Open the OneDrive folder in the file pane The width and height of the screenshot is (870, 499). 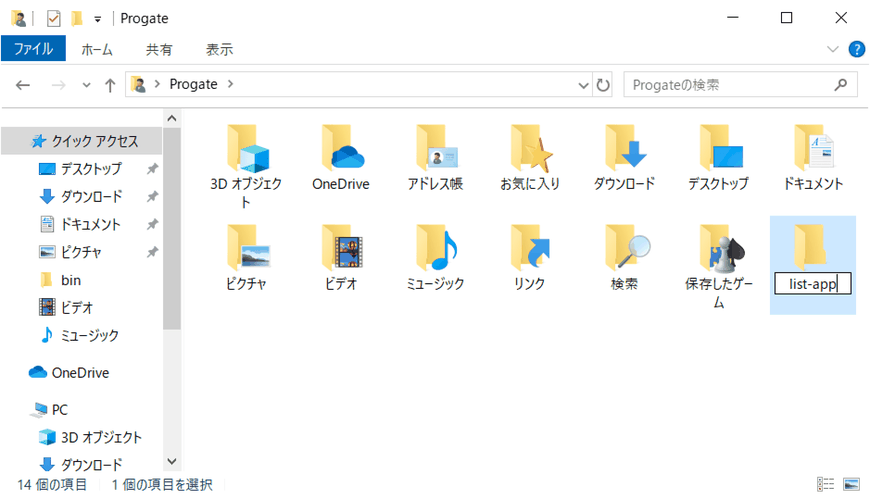pyautogui.click(x=341, y=149)
